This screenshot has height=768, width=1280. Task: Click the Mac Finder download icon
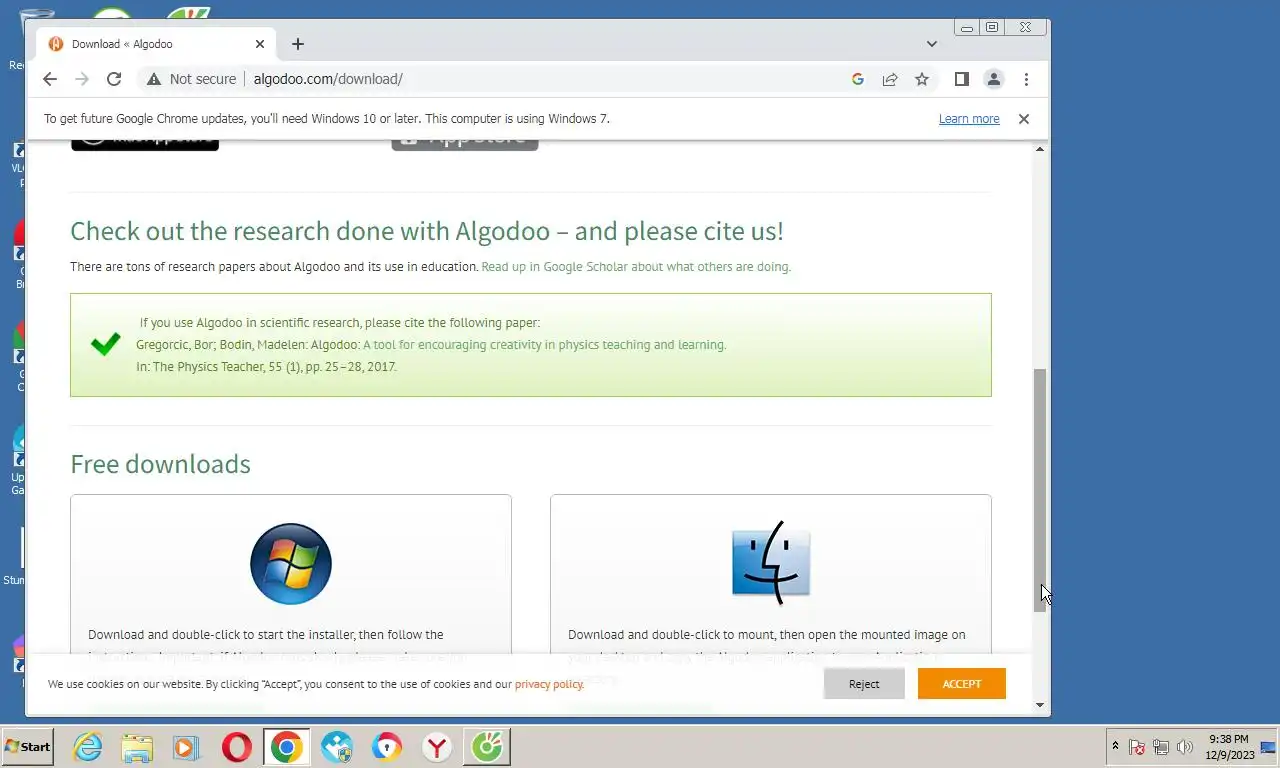click(x=771, y=563)
